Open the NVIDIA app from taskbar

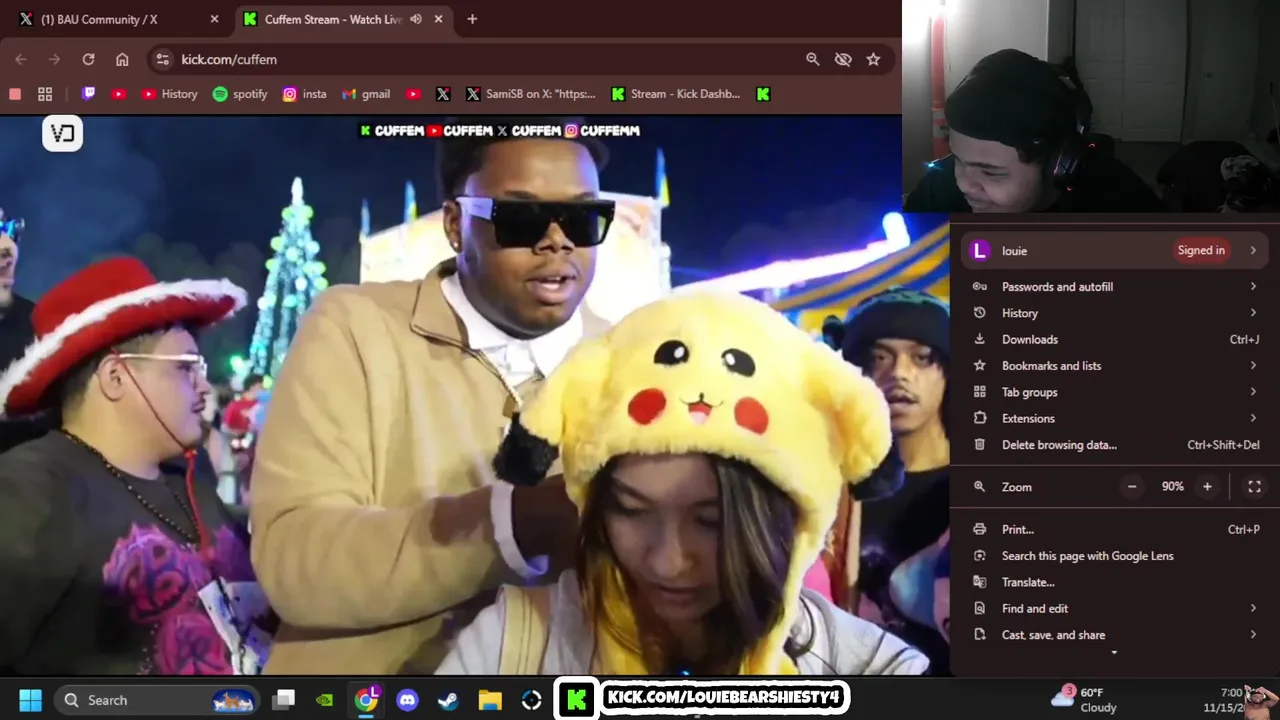[324, 700]
